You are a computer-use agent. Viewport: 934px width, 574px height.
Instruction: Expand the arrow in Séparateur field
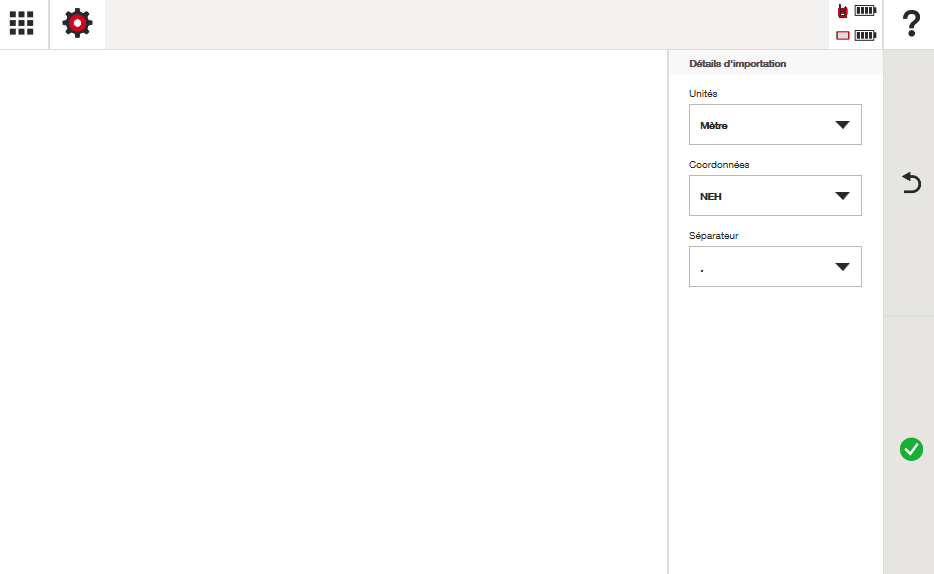842,267
